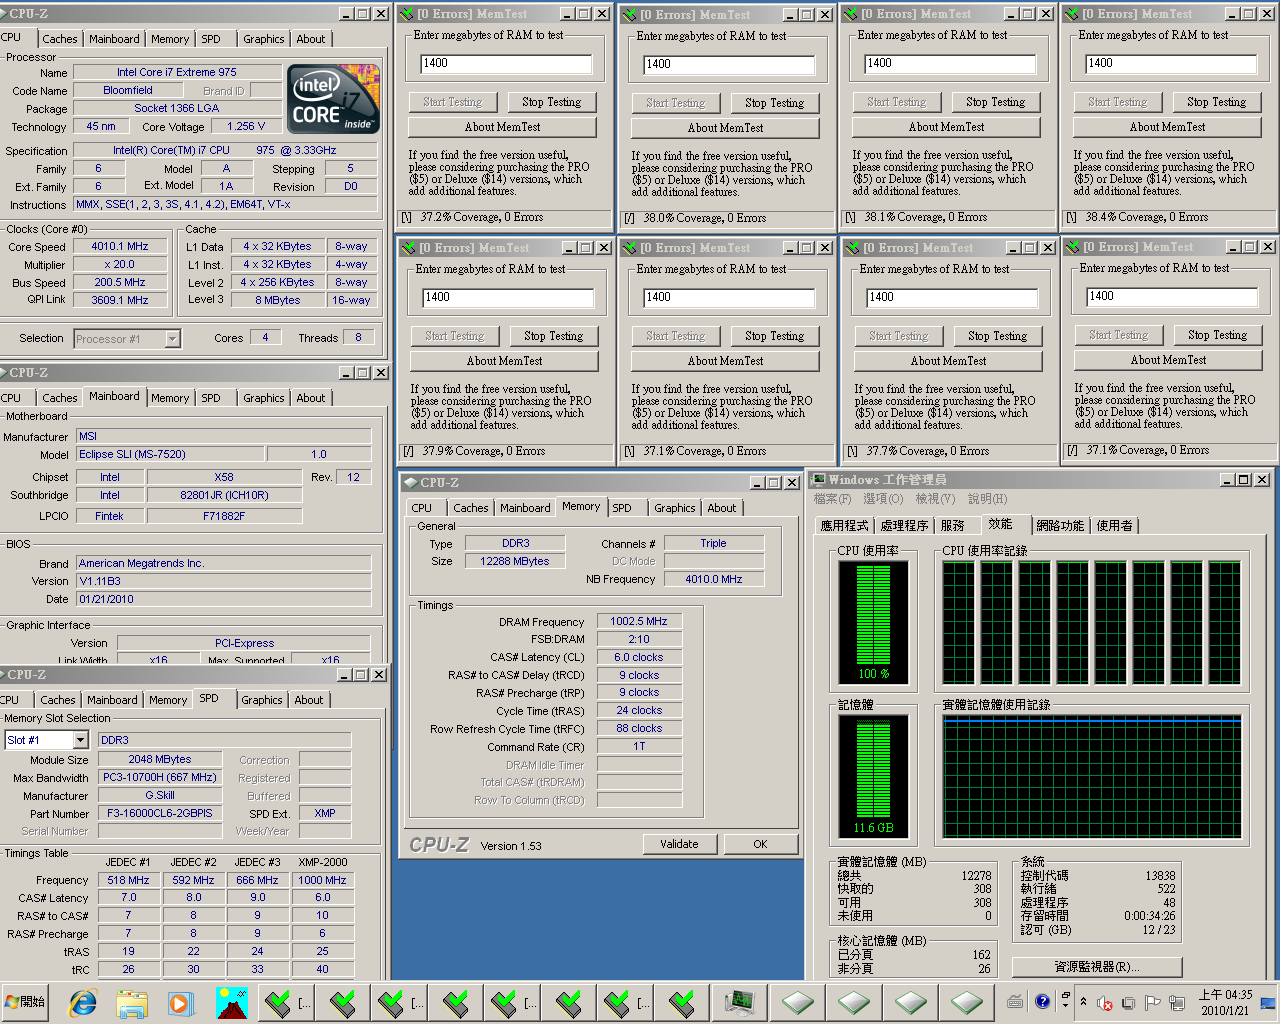
Task: Click title icon of MemTest window at 37.2% coverage
Action: pyautogui.click(x=407, y=14)
